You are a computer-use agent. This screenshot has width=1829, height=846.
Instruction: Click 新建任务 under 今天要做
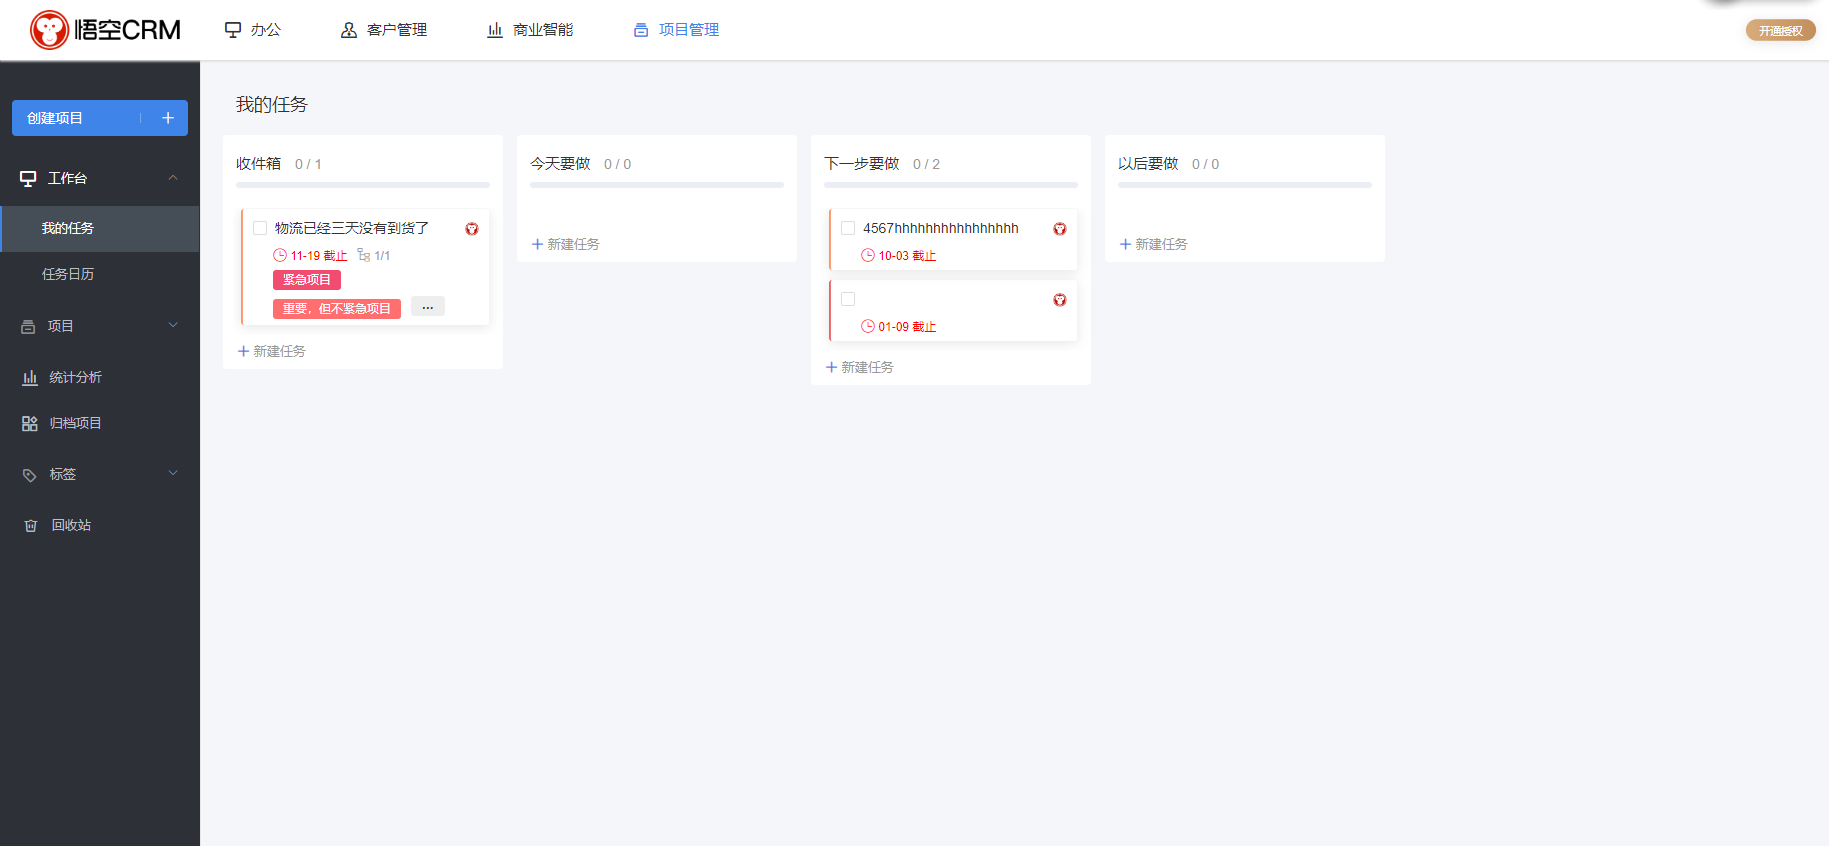(x=566, y=244)
